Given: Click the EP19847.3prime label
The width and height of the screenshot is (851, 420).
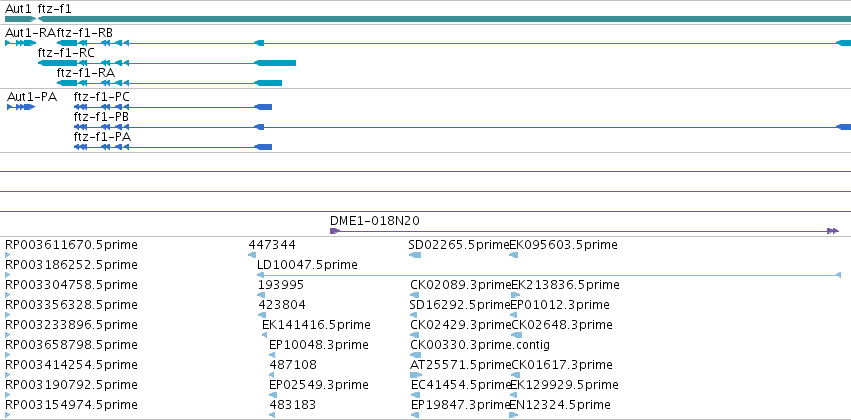Looking at the screenshot, I should tap(461, 405).
